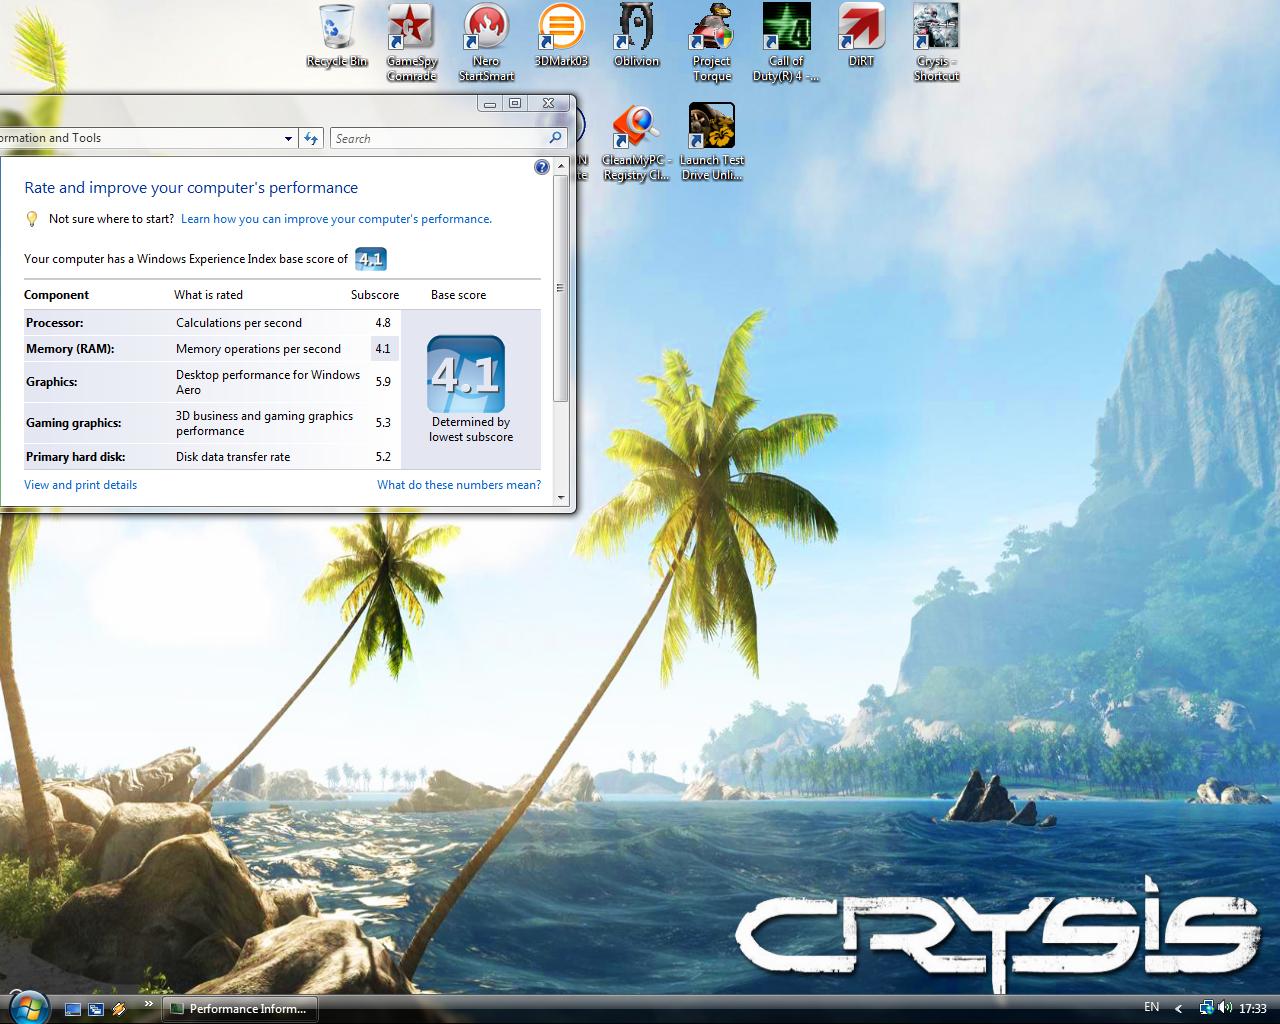Click the Show Desktop quick launch icon

(x=73, y=1009)
